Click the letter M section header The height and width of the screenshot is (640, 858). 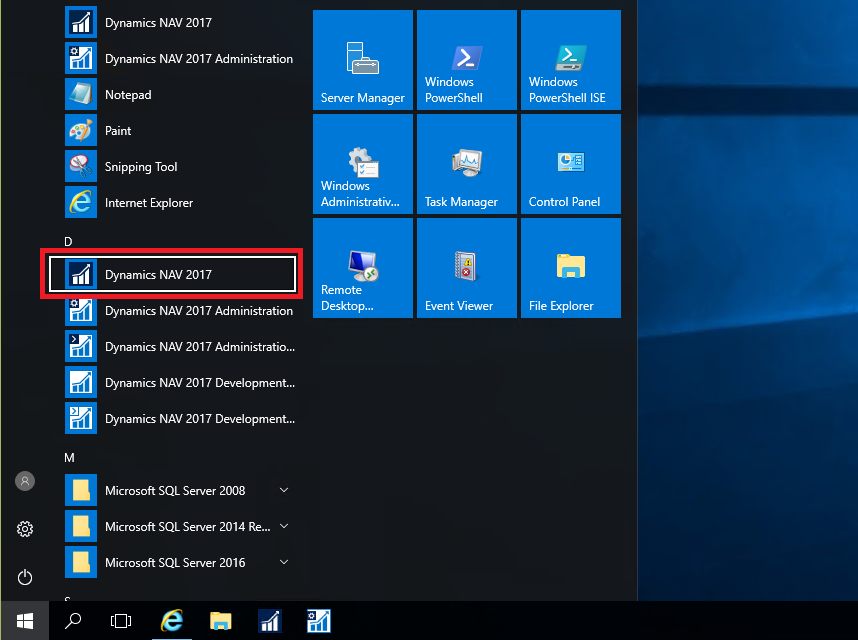click(69, 458)
